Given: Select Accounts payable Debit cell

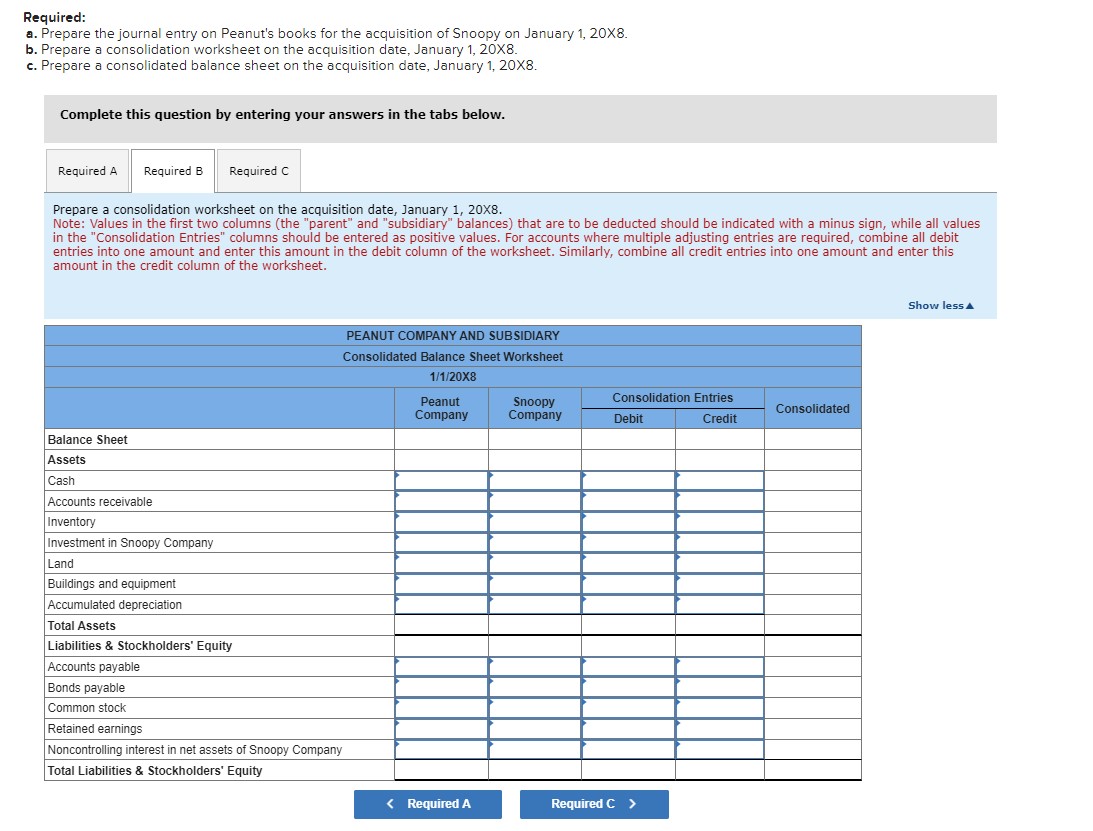Looking at the screenshot, I should (628, 667).
